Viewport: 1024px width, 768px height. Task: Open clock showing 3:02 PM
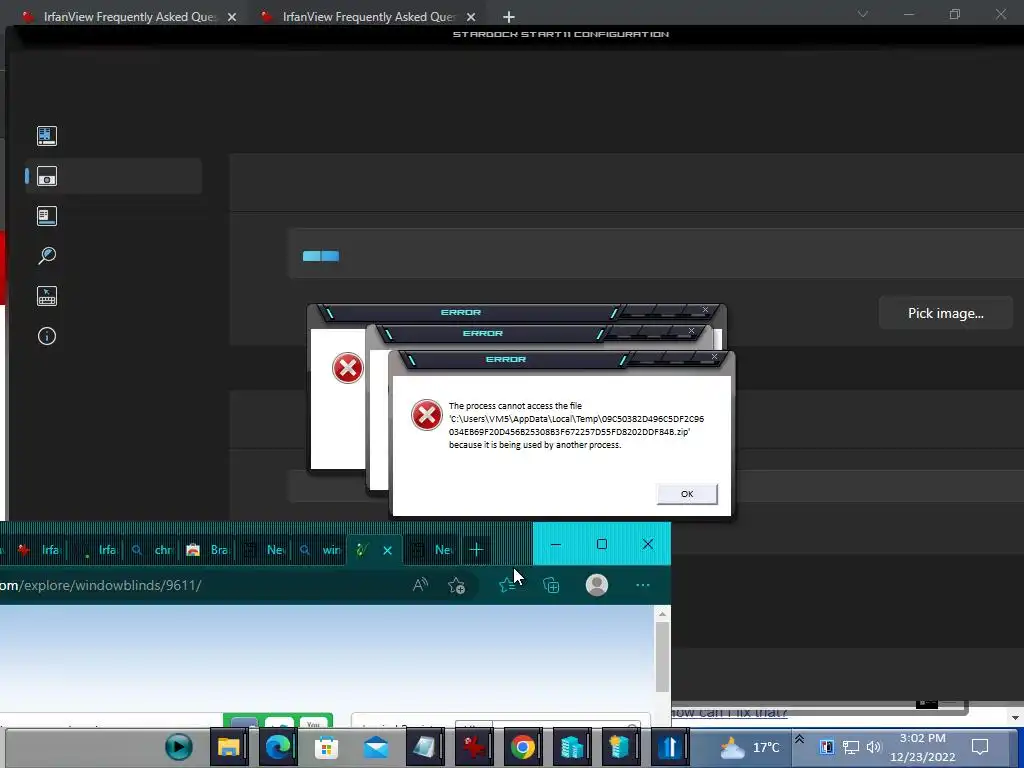[x=922, y=748]
